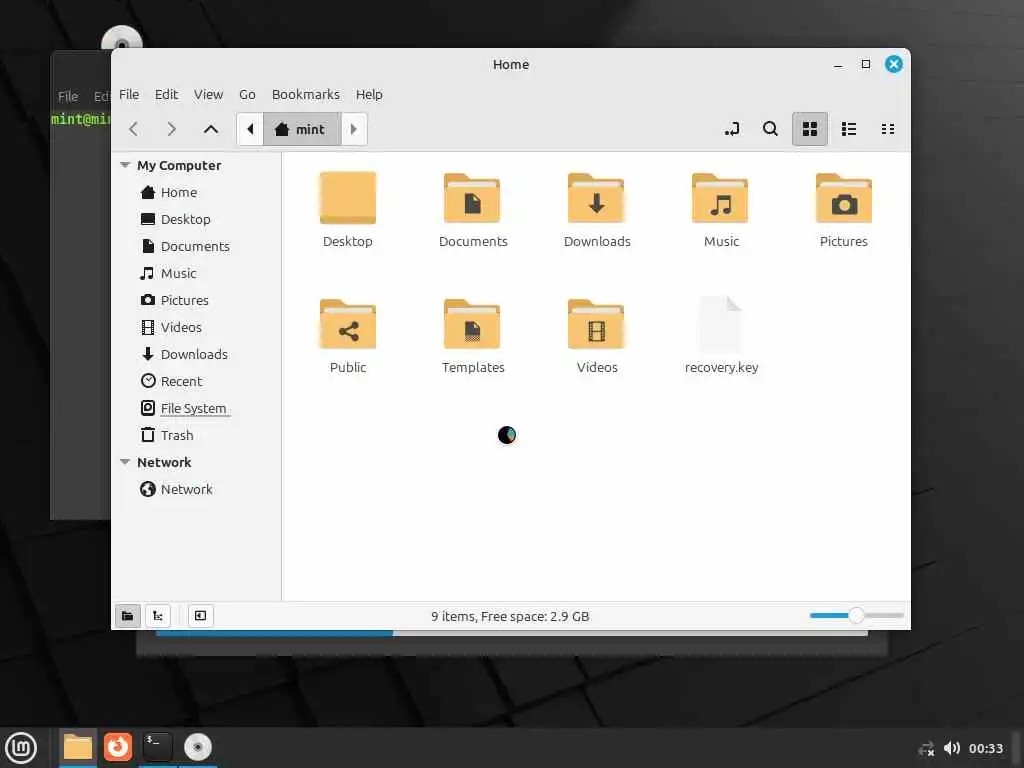
Task: Adjust the icon zoom slider
Action: tap(856, 615)
